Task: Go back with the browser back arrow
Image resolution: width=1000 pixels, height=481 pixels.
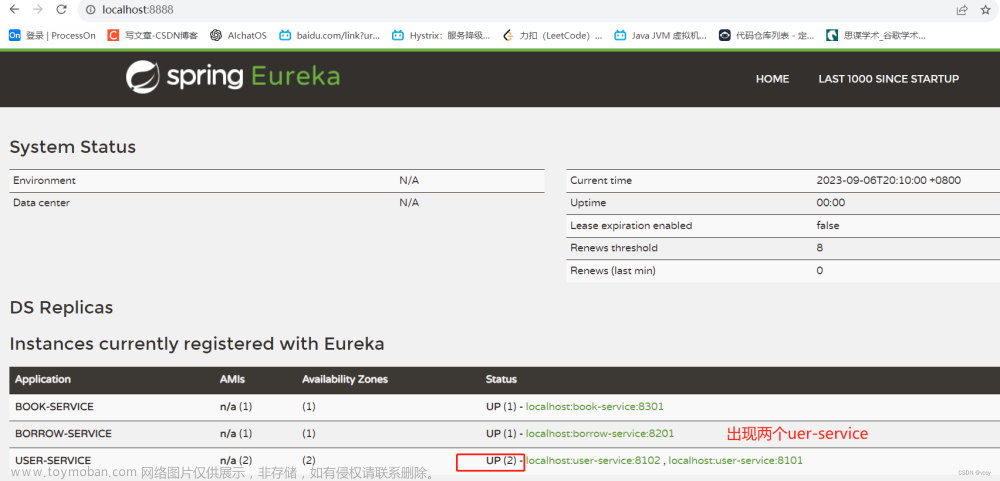Action: tap(14, 10)
